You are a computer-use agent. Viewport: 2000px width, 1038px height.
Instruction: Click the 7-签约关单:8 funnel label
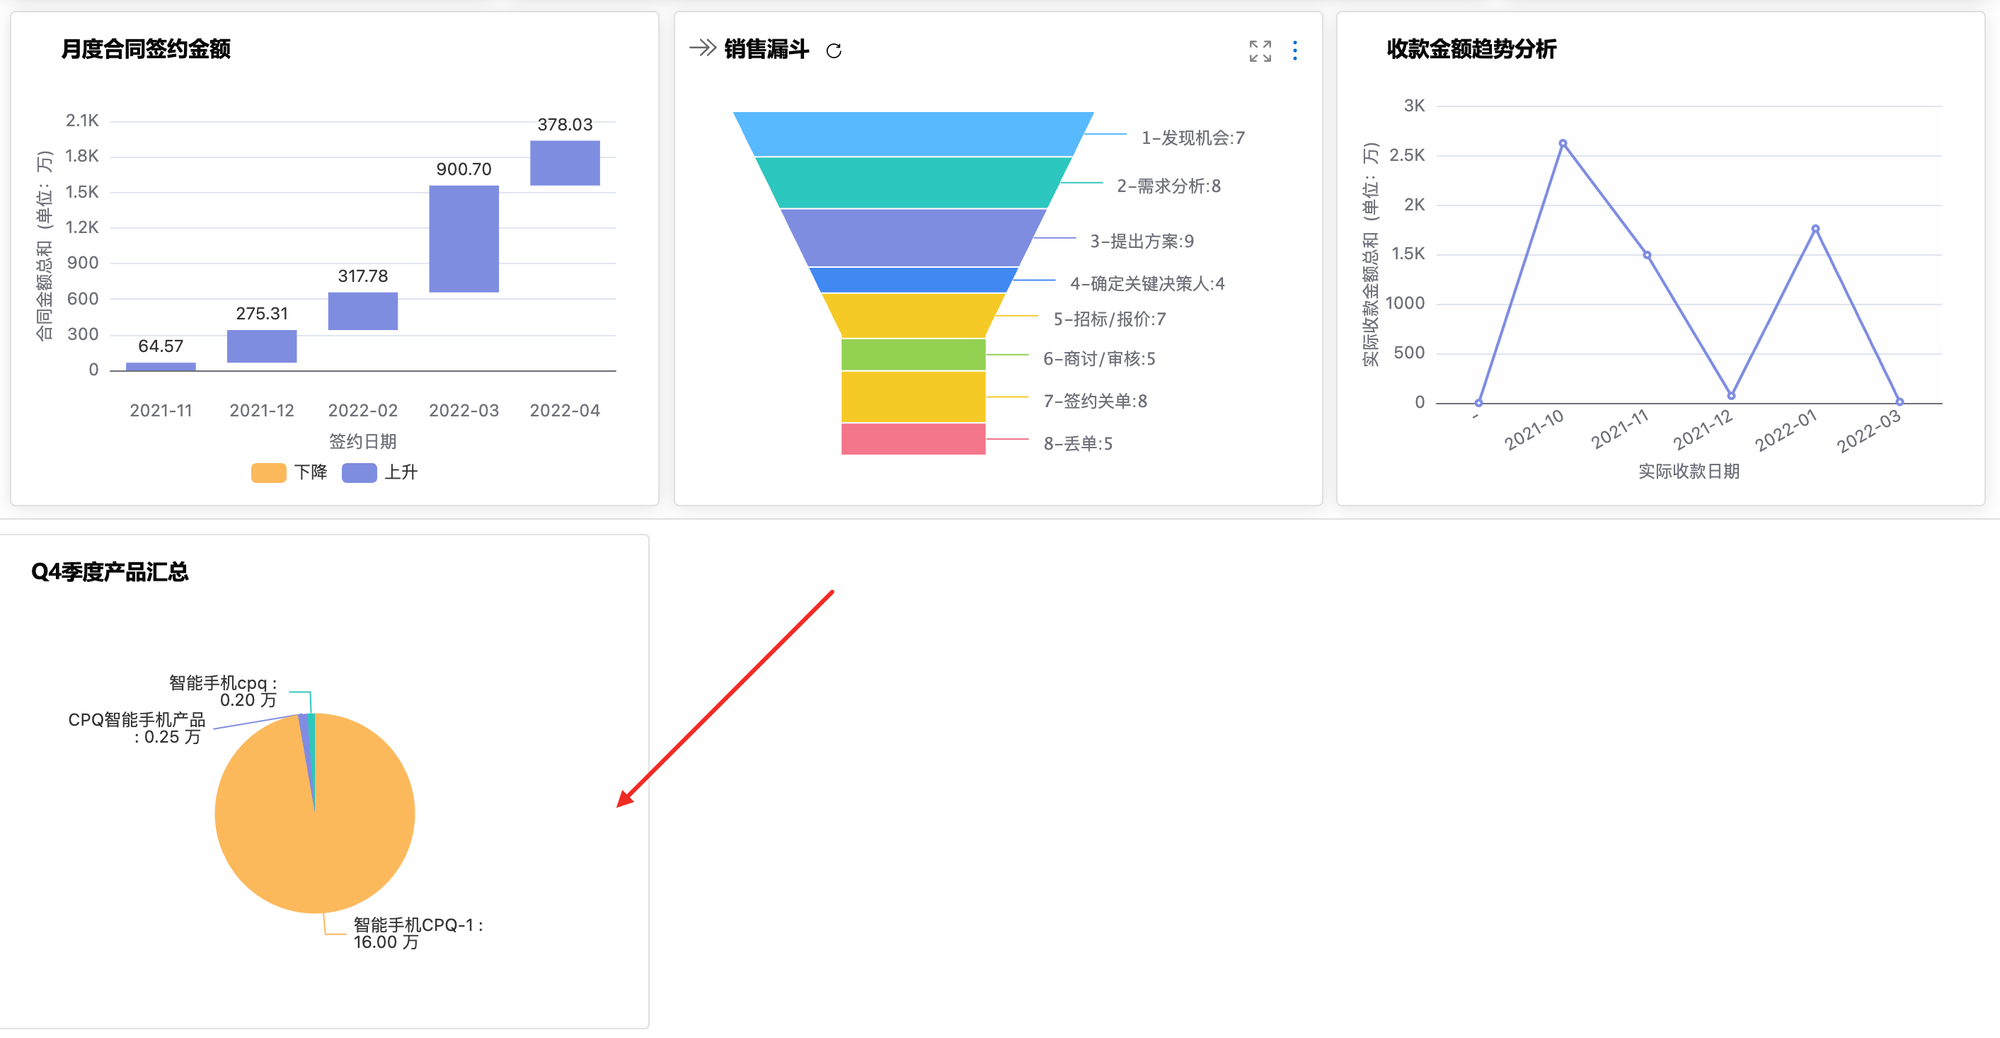pyautogui.click(x=1095, y=401)
